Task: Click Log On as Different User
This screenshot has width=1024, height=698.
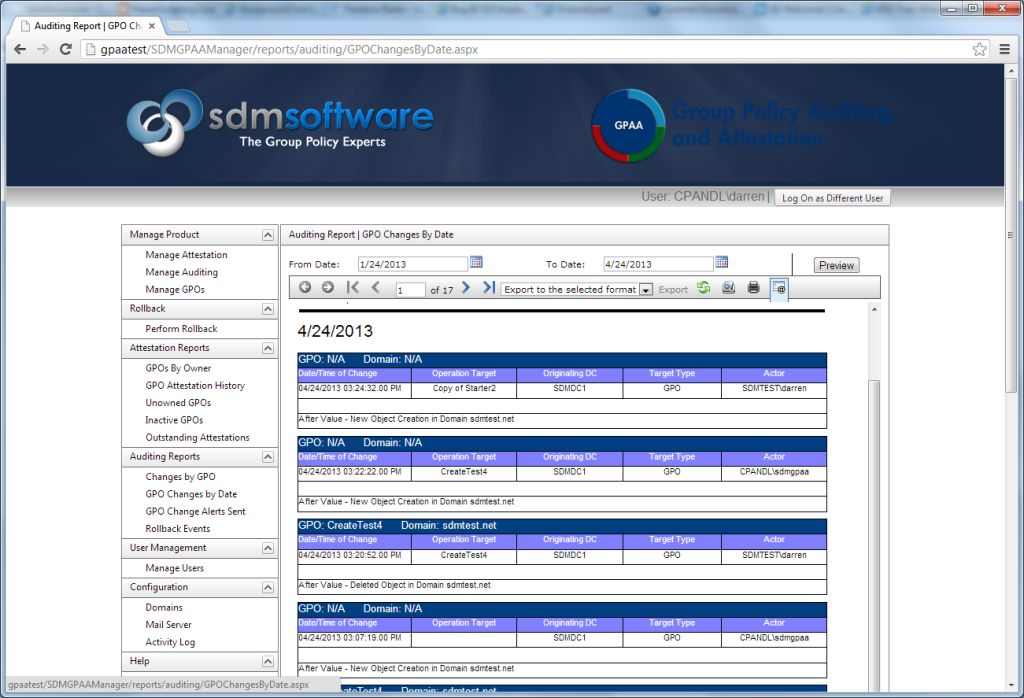Action: click(832, 197)
